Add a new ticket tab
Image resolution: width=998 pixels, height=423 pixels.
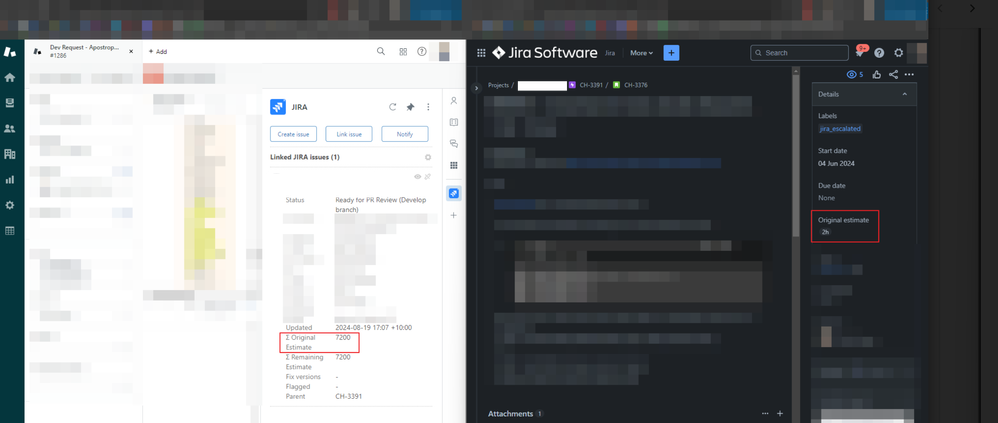click(158, 52)
